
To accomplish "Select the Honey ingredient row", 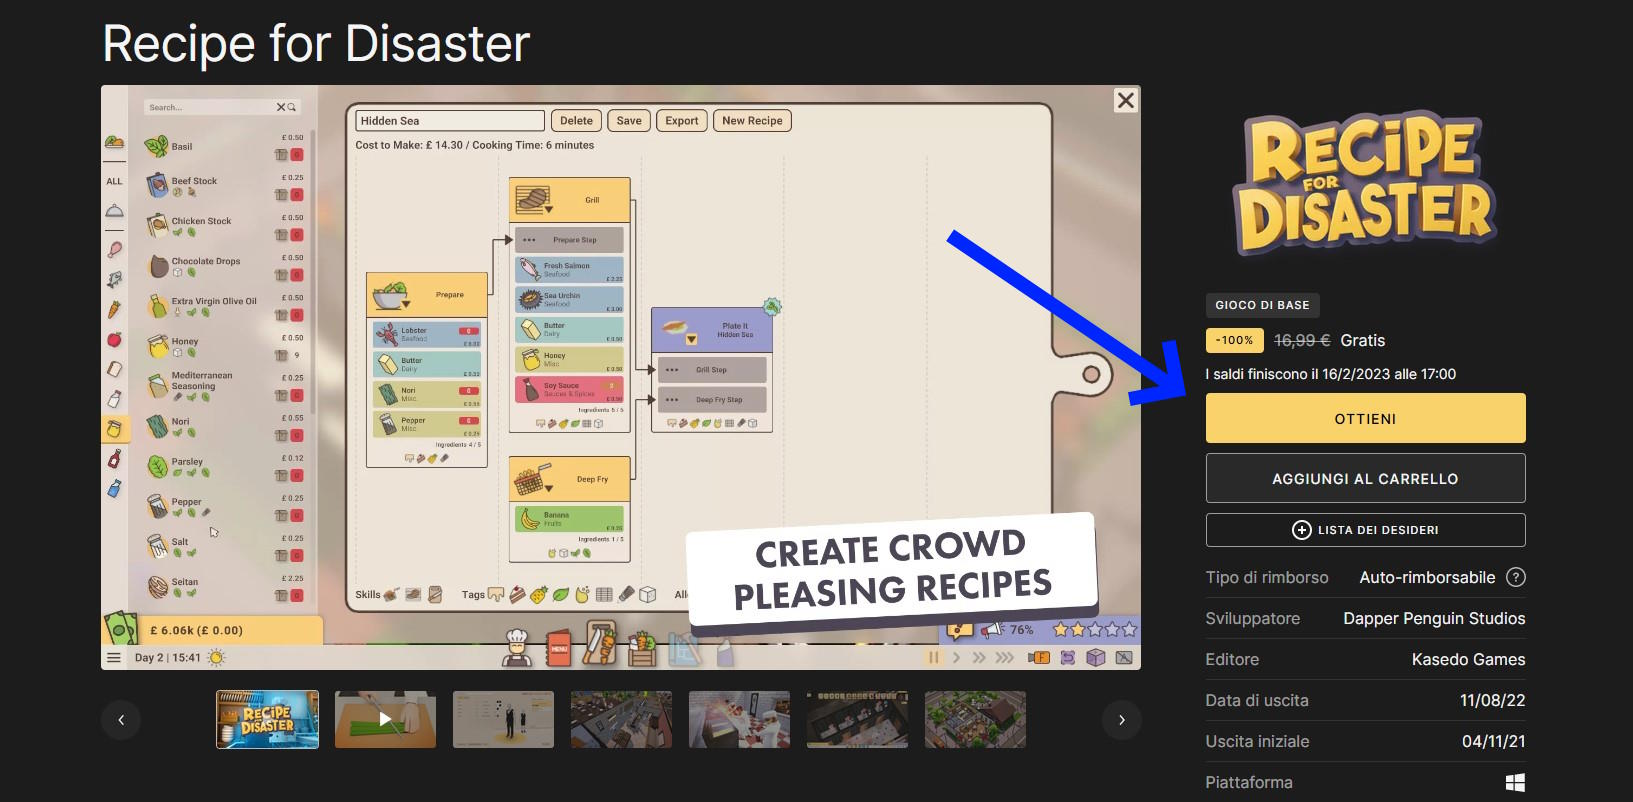I will pos(225,347).
